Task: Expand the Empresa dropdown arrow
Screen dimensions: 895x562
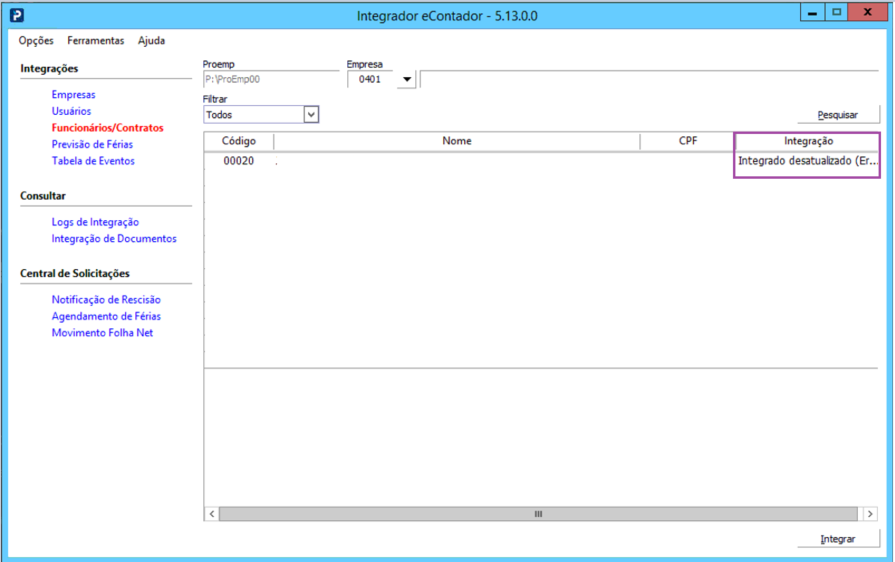Action: 407,79
